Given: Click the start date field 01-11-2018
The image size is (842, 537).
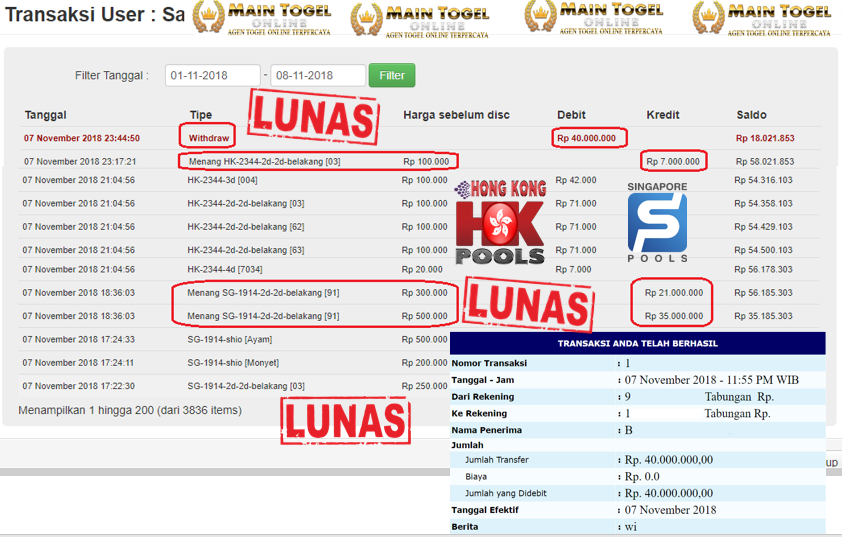Looking at the screenshot, I should [x=213, y=76].
